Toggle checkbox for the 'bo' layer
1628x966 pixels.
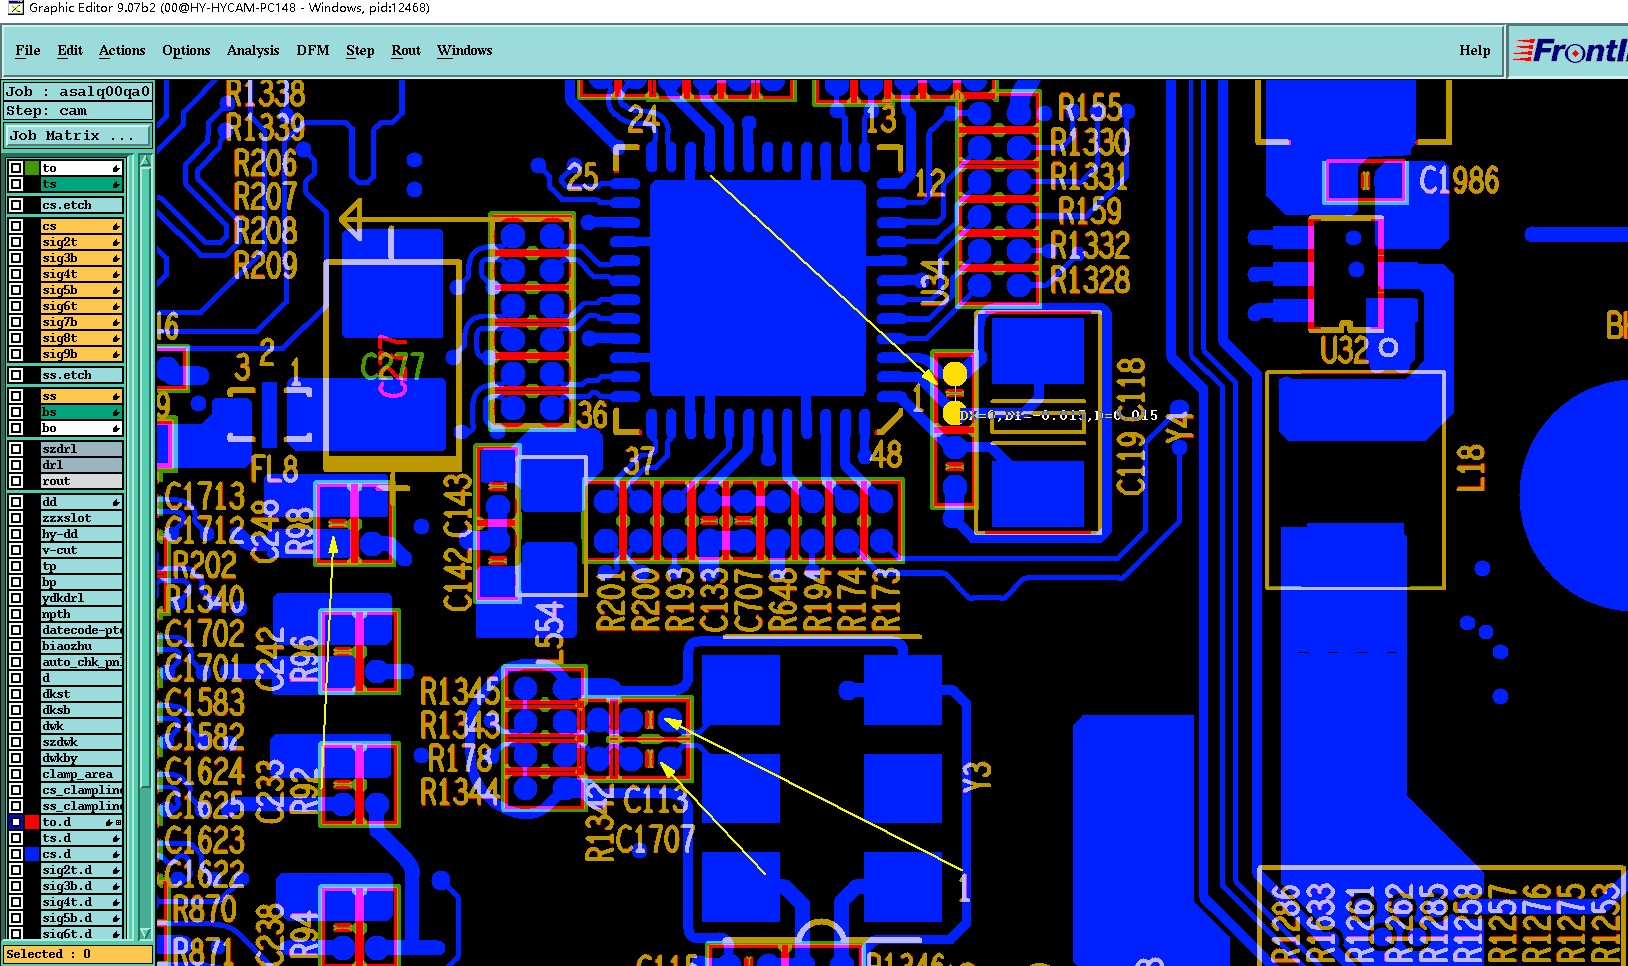pos(16,428)
